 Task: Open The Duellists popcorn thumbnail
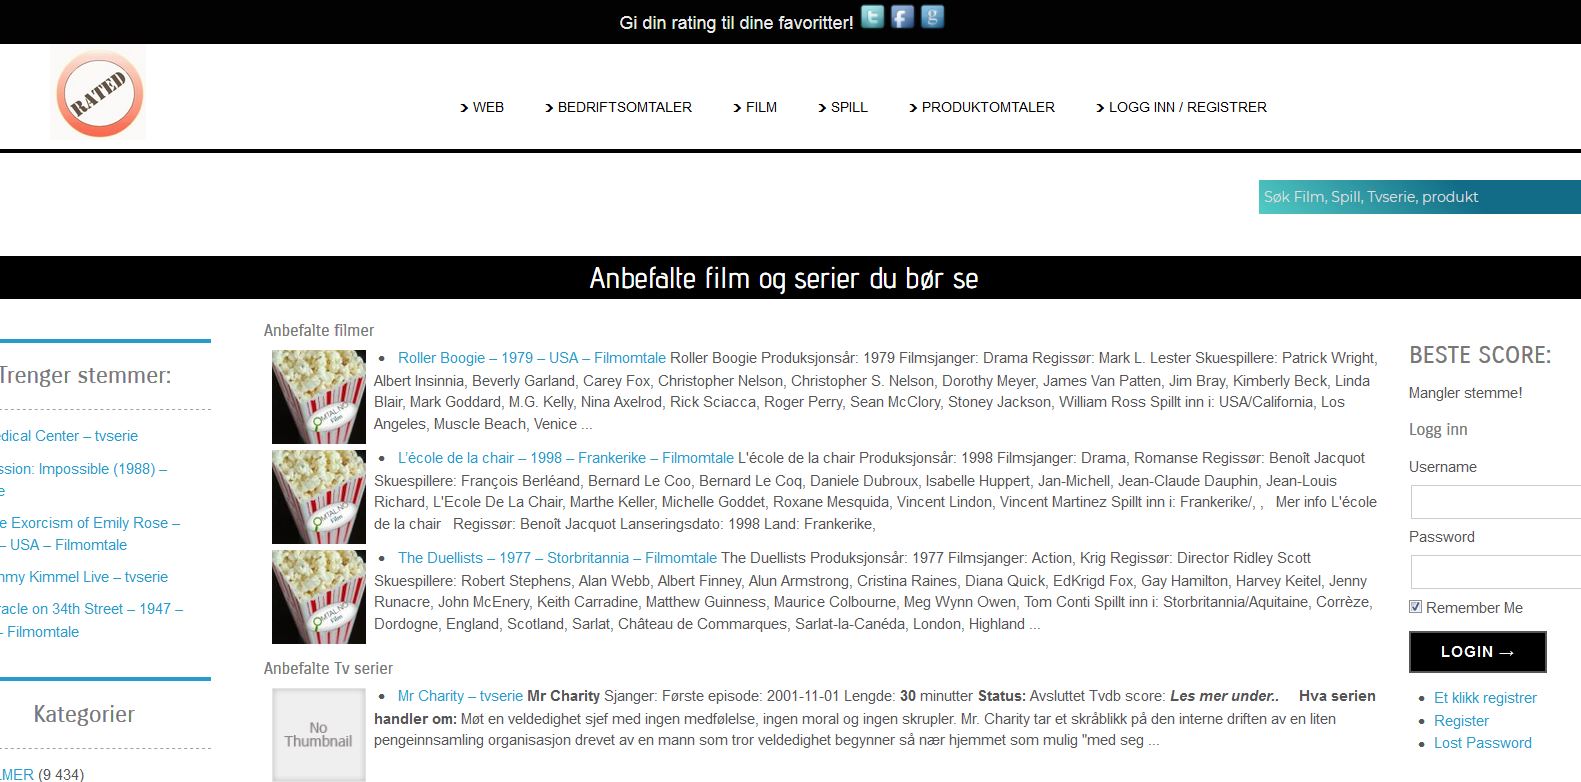(x=319, y=597)
